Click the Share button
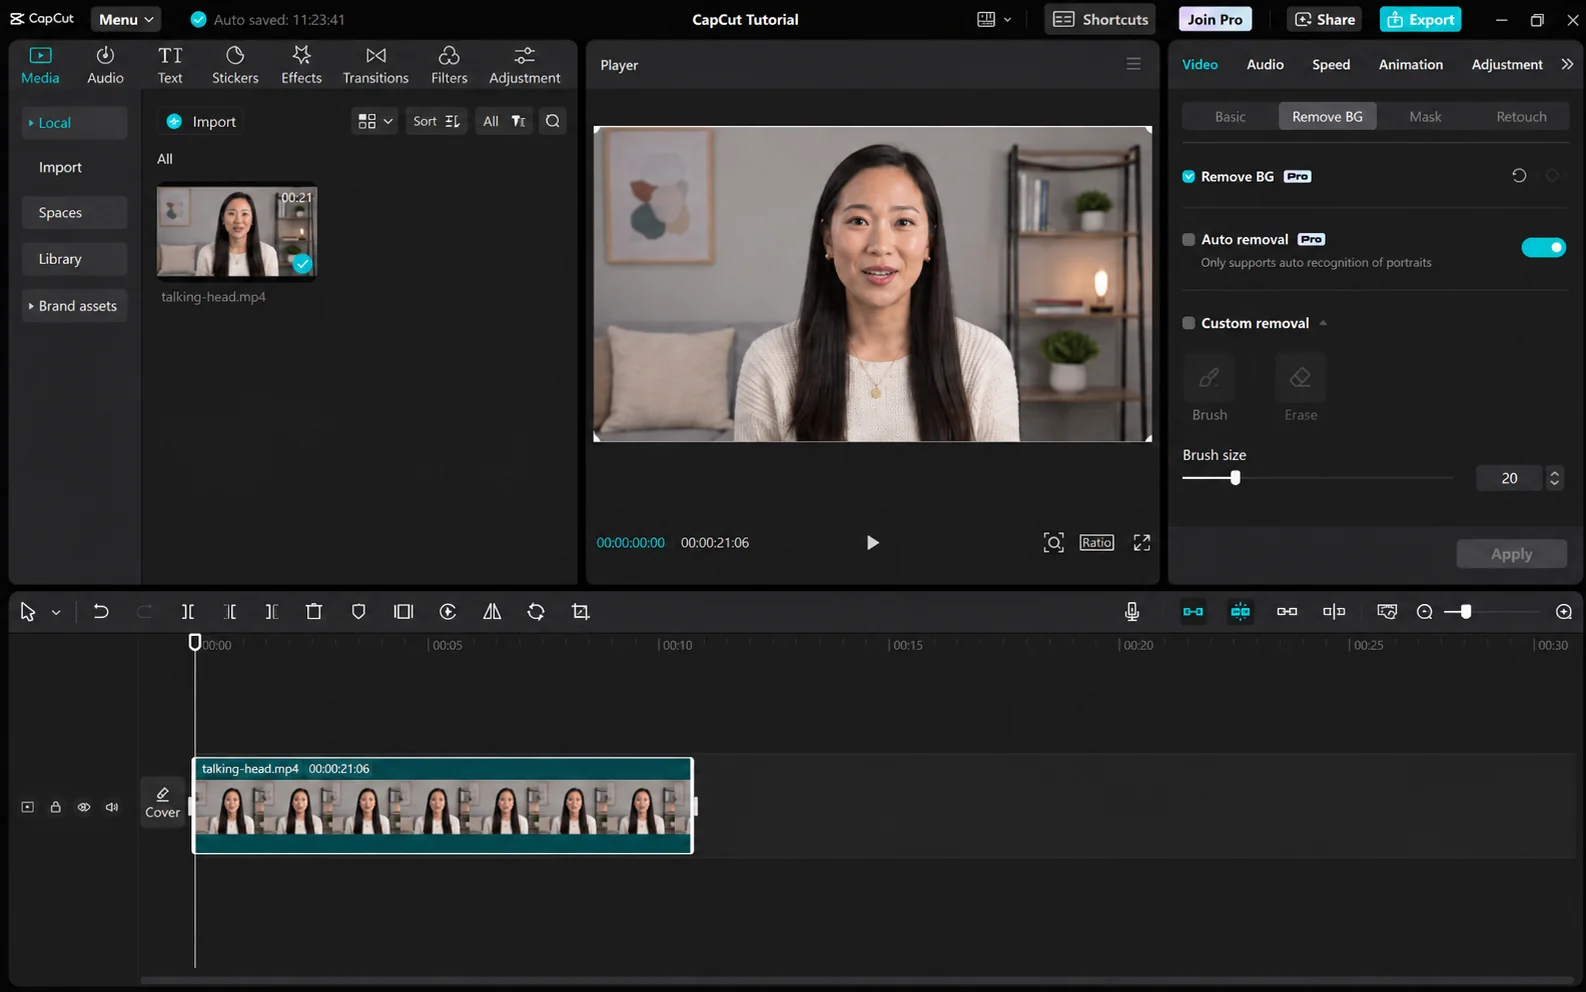Screen dimensions: 1586x992 (1325, 19)
